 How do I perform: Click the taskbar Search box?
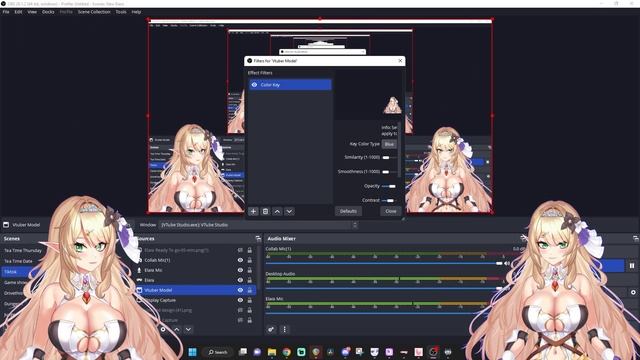pos(218,352)
